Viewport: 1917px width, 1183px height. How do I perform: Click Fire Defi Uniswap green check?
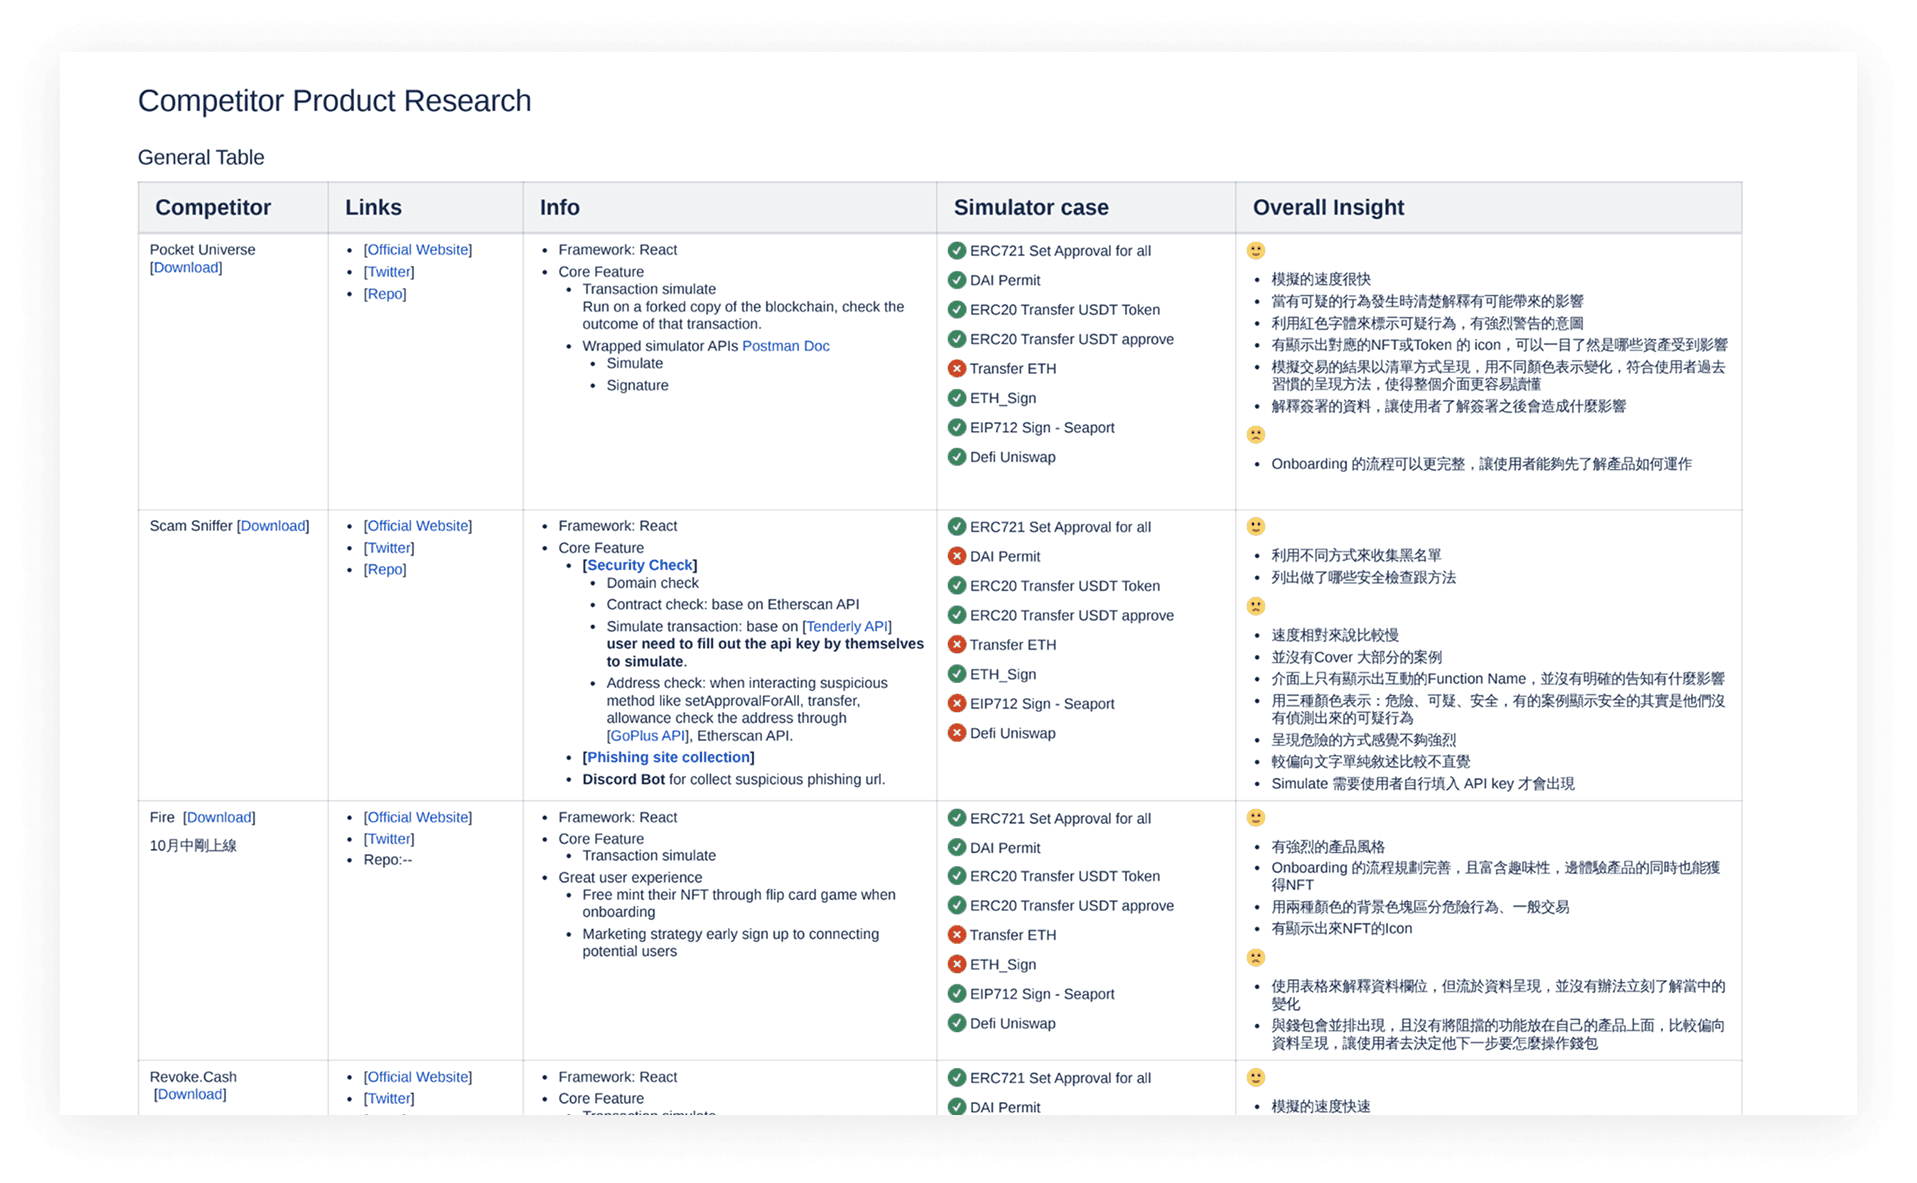[x=957, y=1024]
